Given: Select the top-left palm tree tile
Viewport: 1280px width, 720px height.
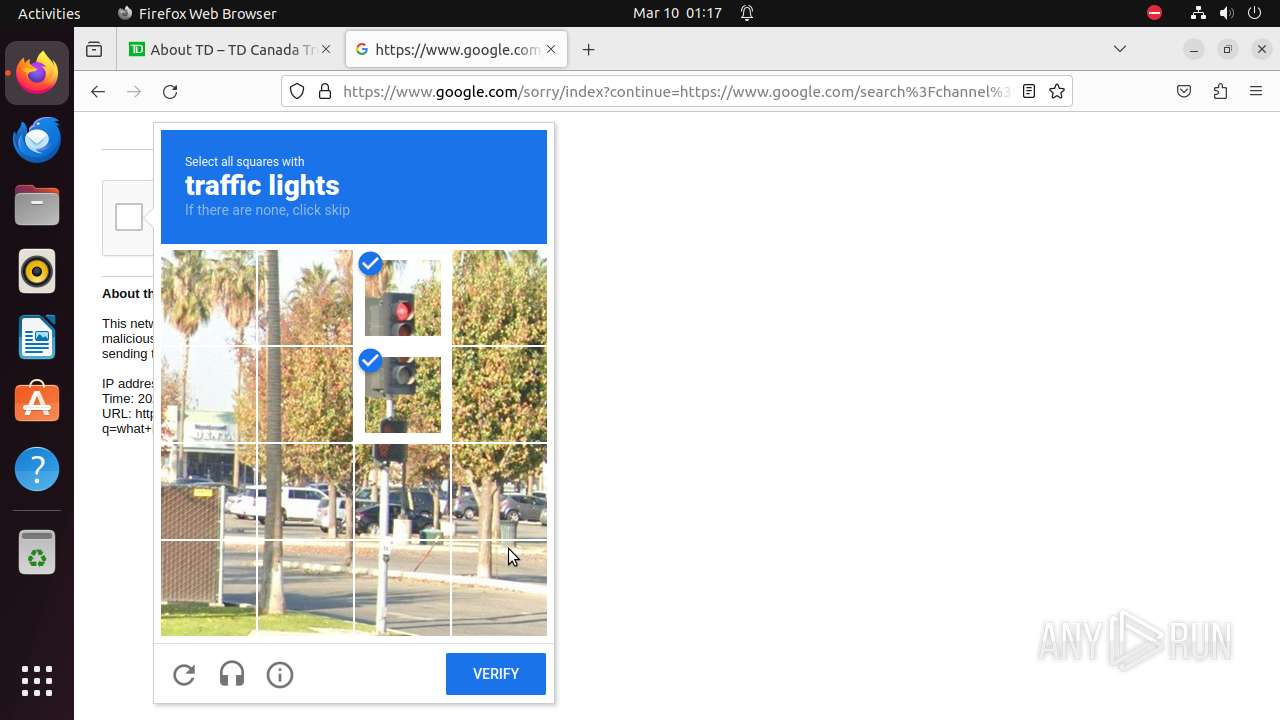Looking at the screenshot, I should tap(208, 298).
